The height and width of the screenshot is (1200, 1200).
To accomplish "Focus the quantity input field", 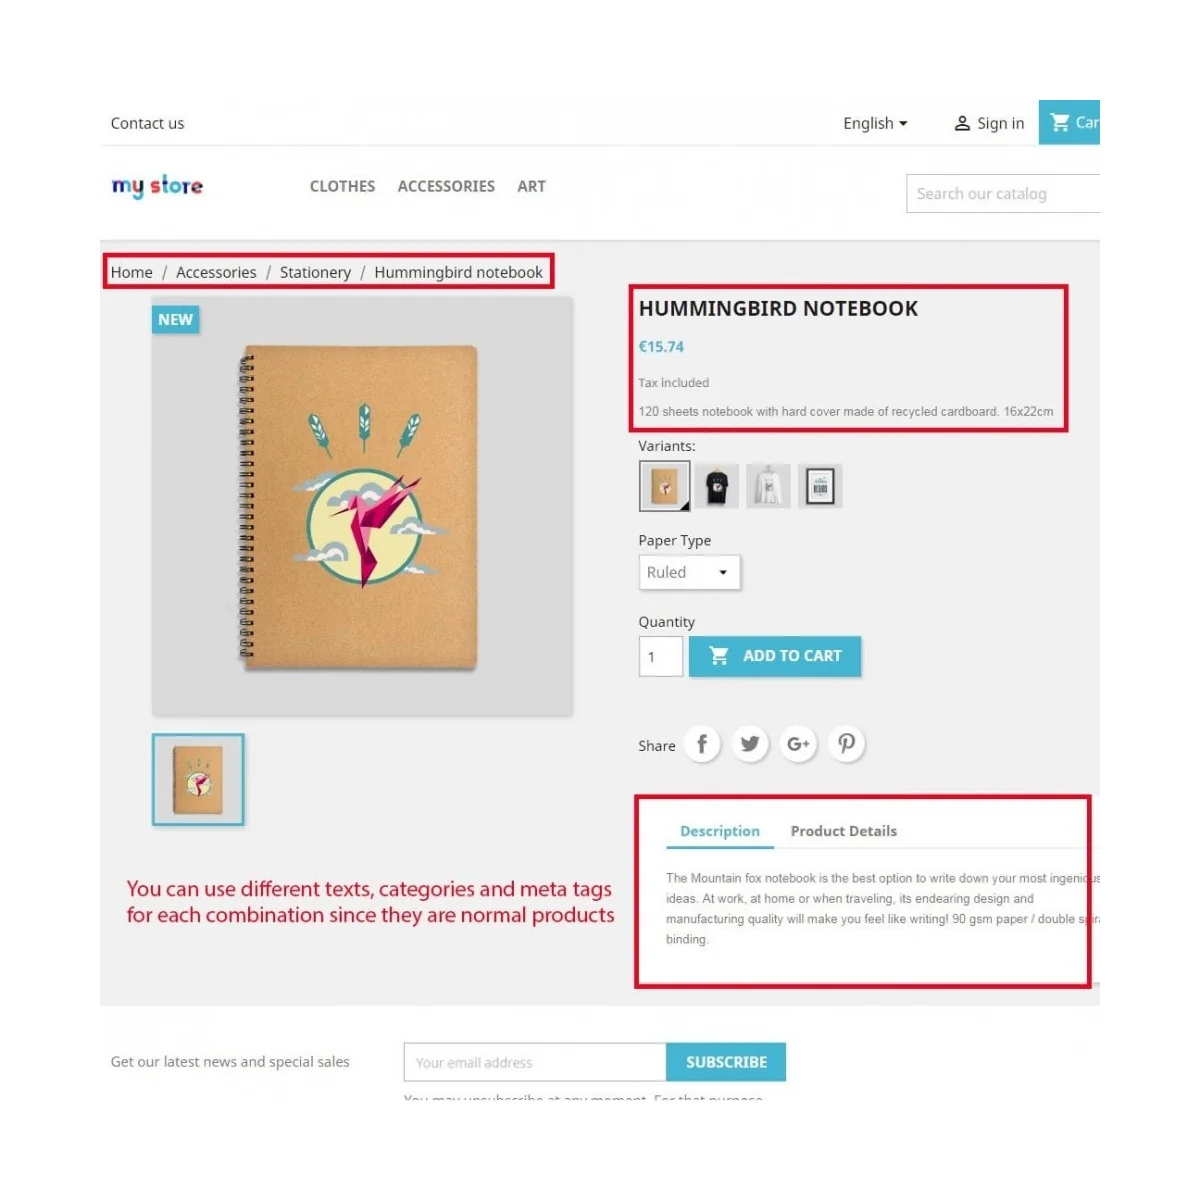I will pyautogui.click(x=661, y=656).
